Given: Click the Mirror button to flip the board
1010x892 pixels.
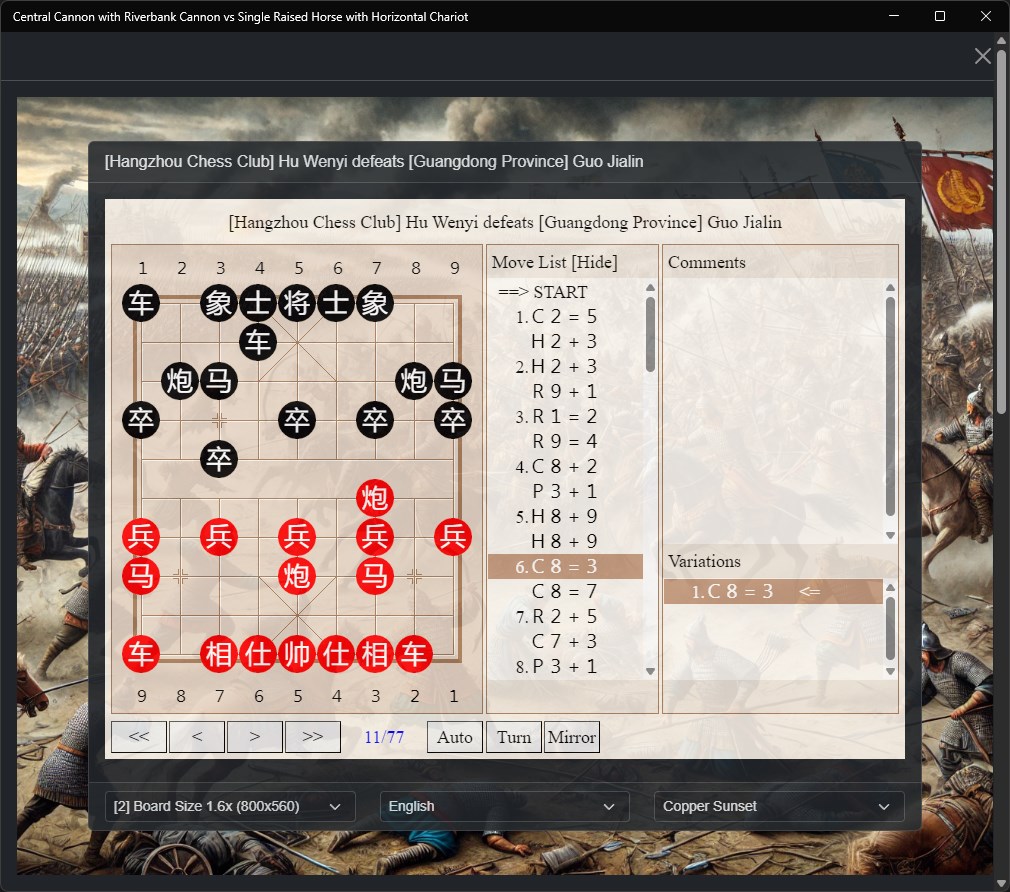Looking at the screenshot, I should [572, 737].
